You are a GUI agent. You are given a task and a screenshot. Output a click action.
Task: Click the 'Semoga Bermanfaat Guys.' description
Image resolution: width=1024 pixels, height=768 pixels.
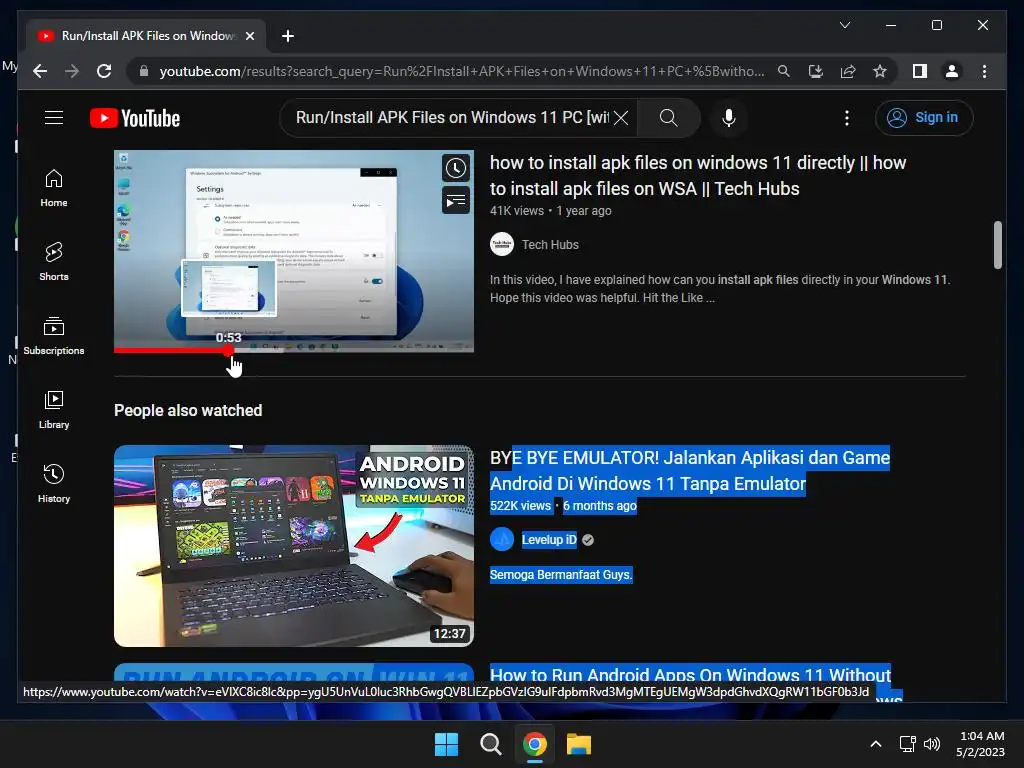[x=561, y=575]
